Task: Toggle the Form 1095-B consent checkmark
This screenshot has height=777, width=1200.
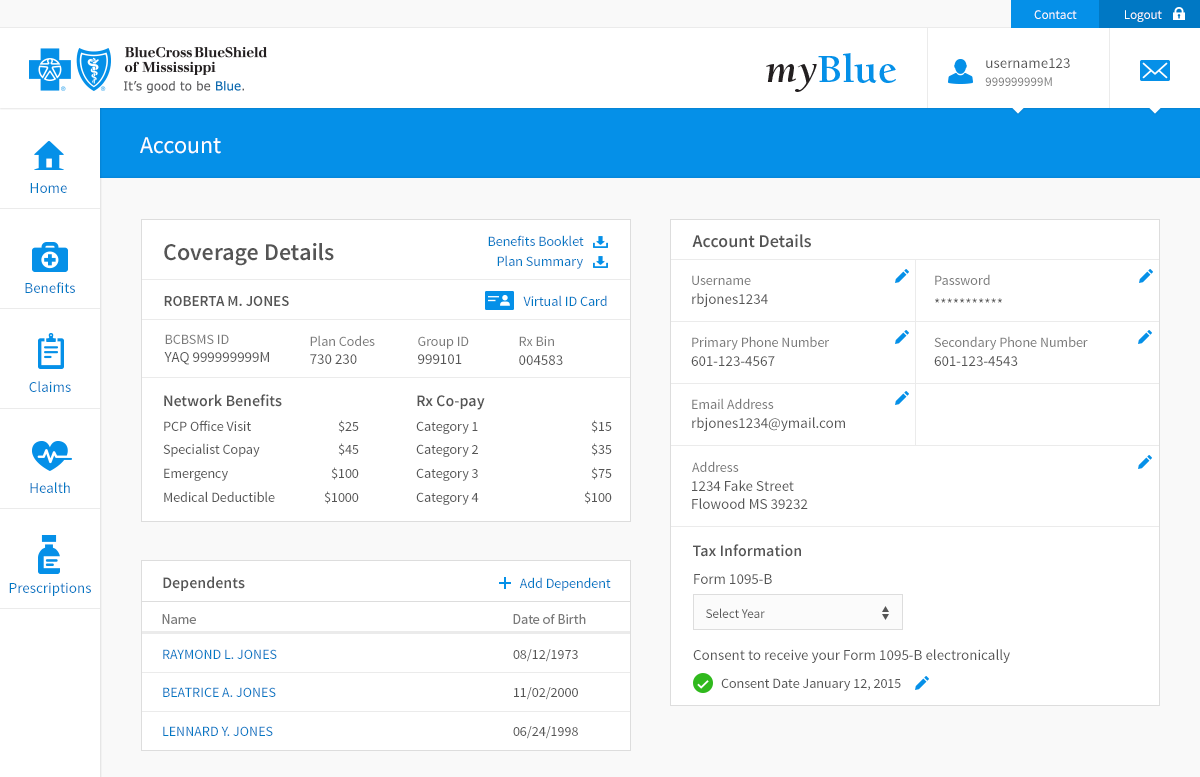Action: coord(703,683)
